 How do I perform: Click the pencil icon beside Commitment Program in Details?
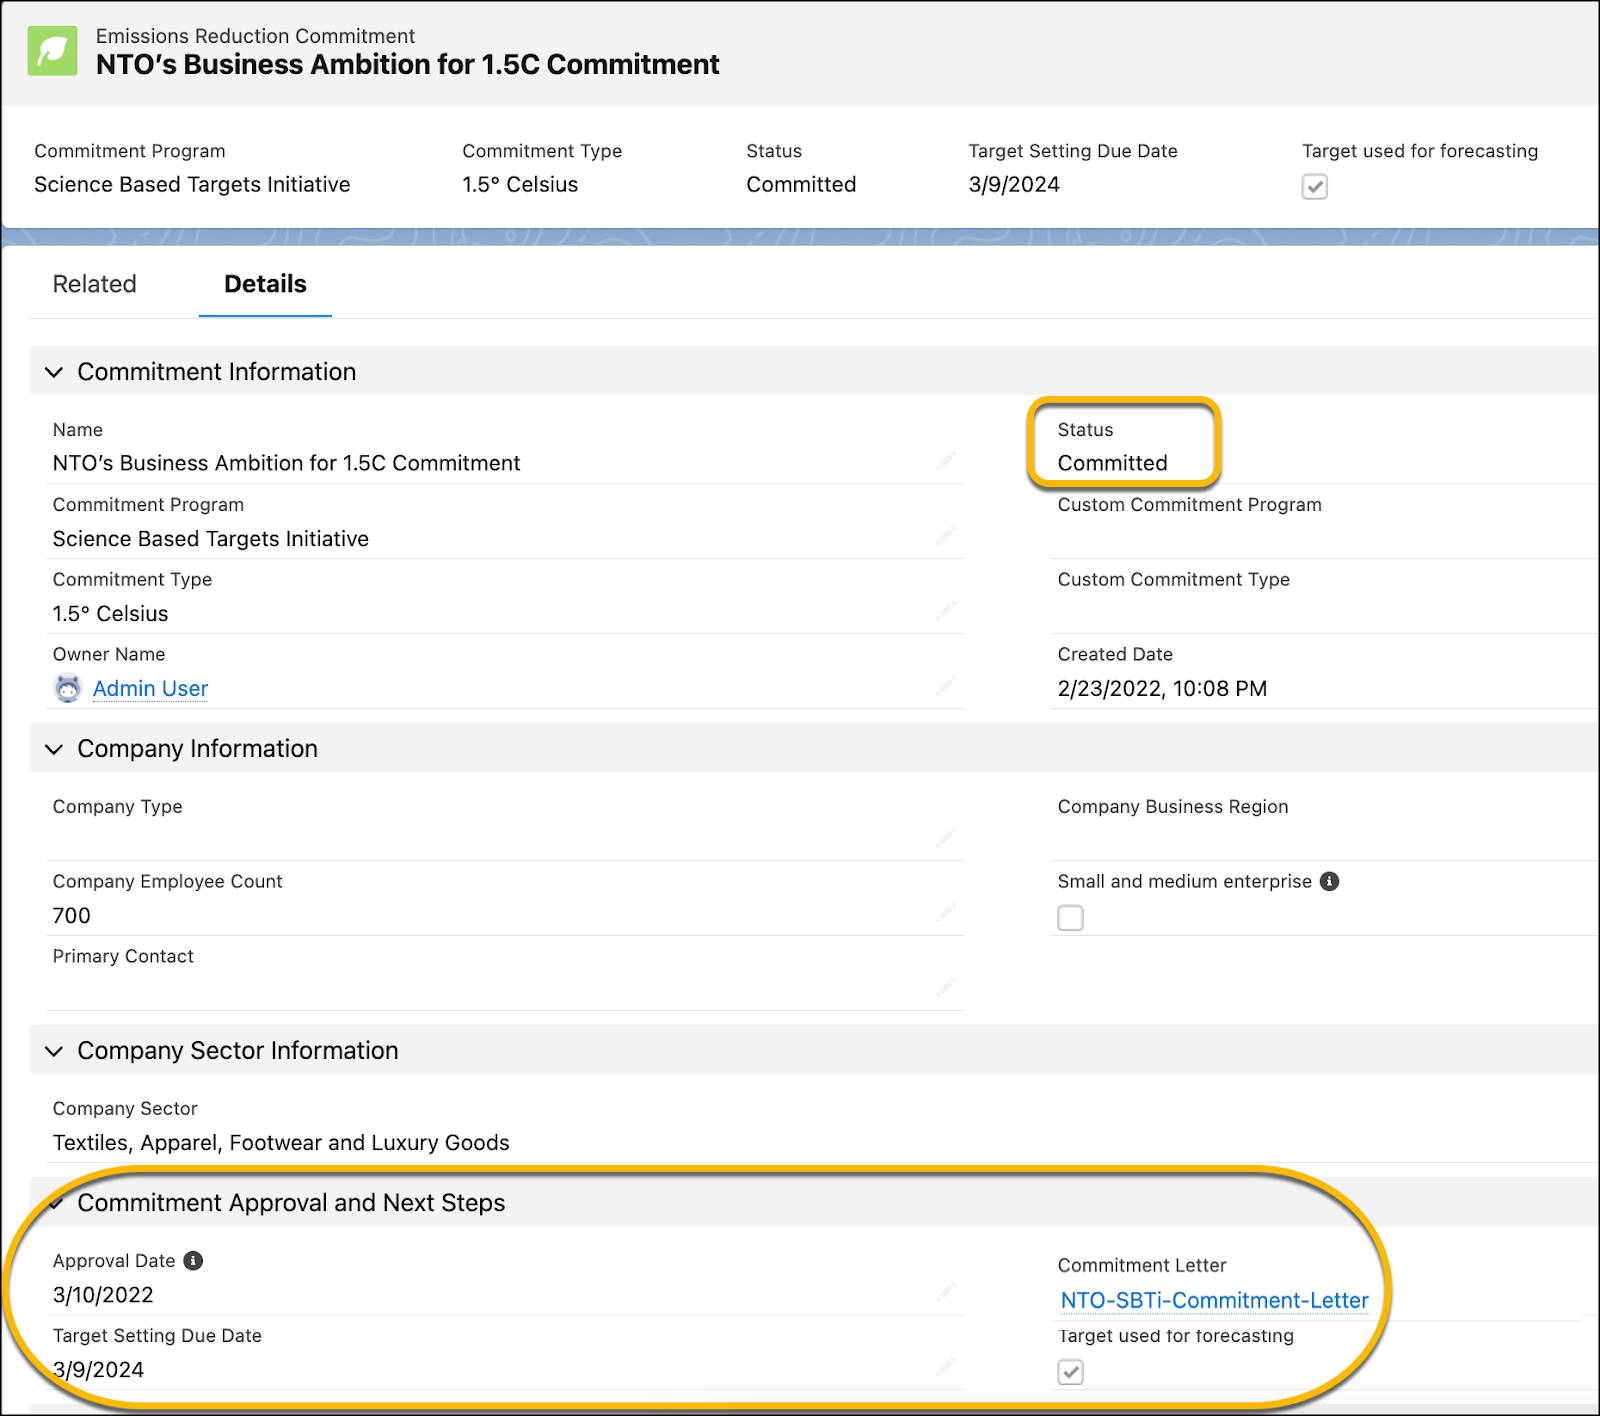(946, 536)
